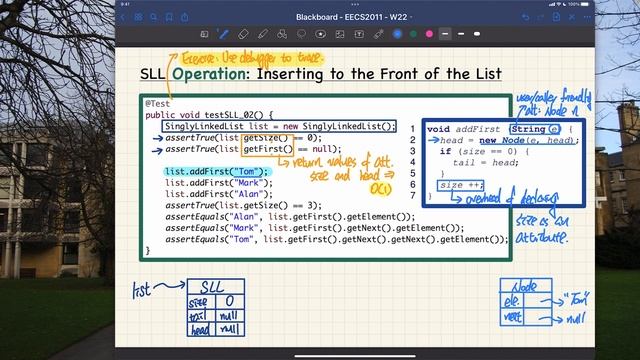Screen dimensions: 640x360
Task: Choose the pink pen color
Action: pyautogui.click(x=429, y=34)
